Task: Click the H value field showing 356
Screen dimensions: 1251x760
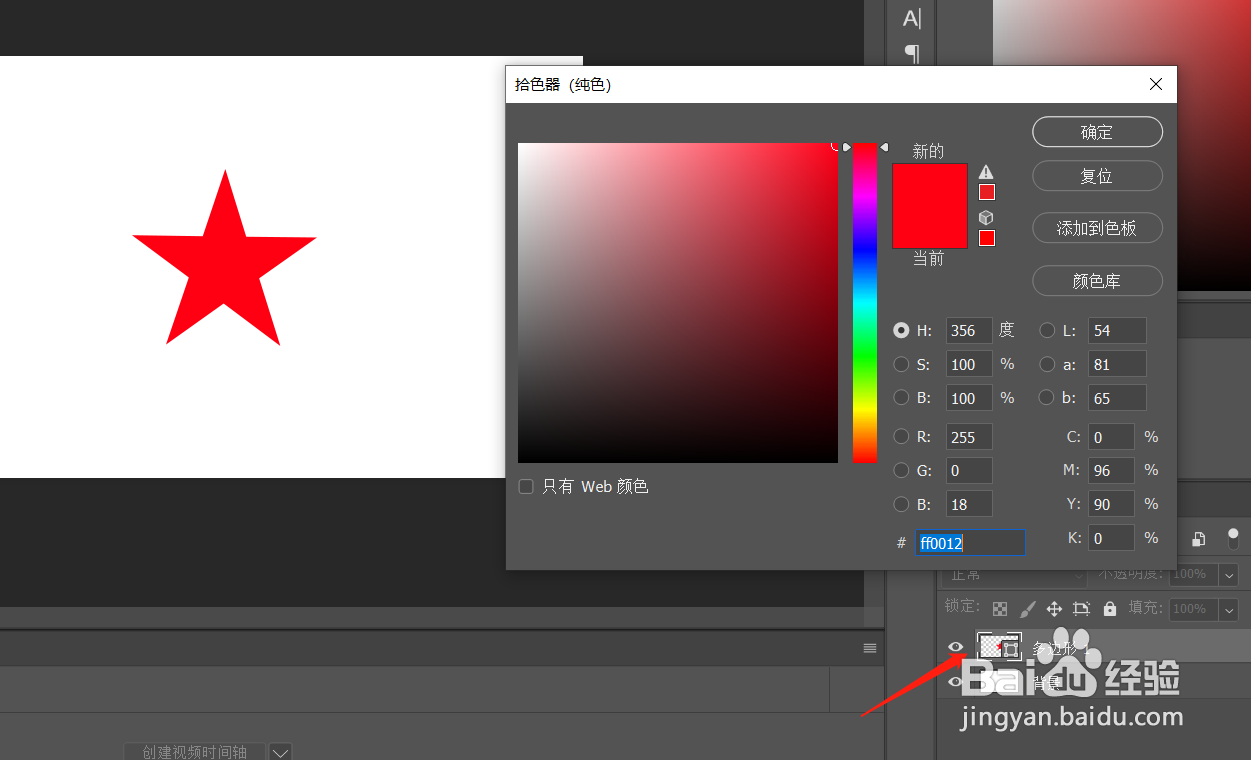Action: (x=969, y=330)
